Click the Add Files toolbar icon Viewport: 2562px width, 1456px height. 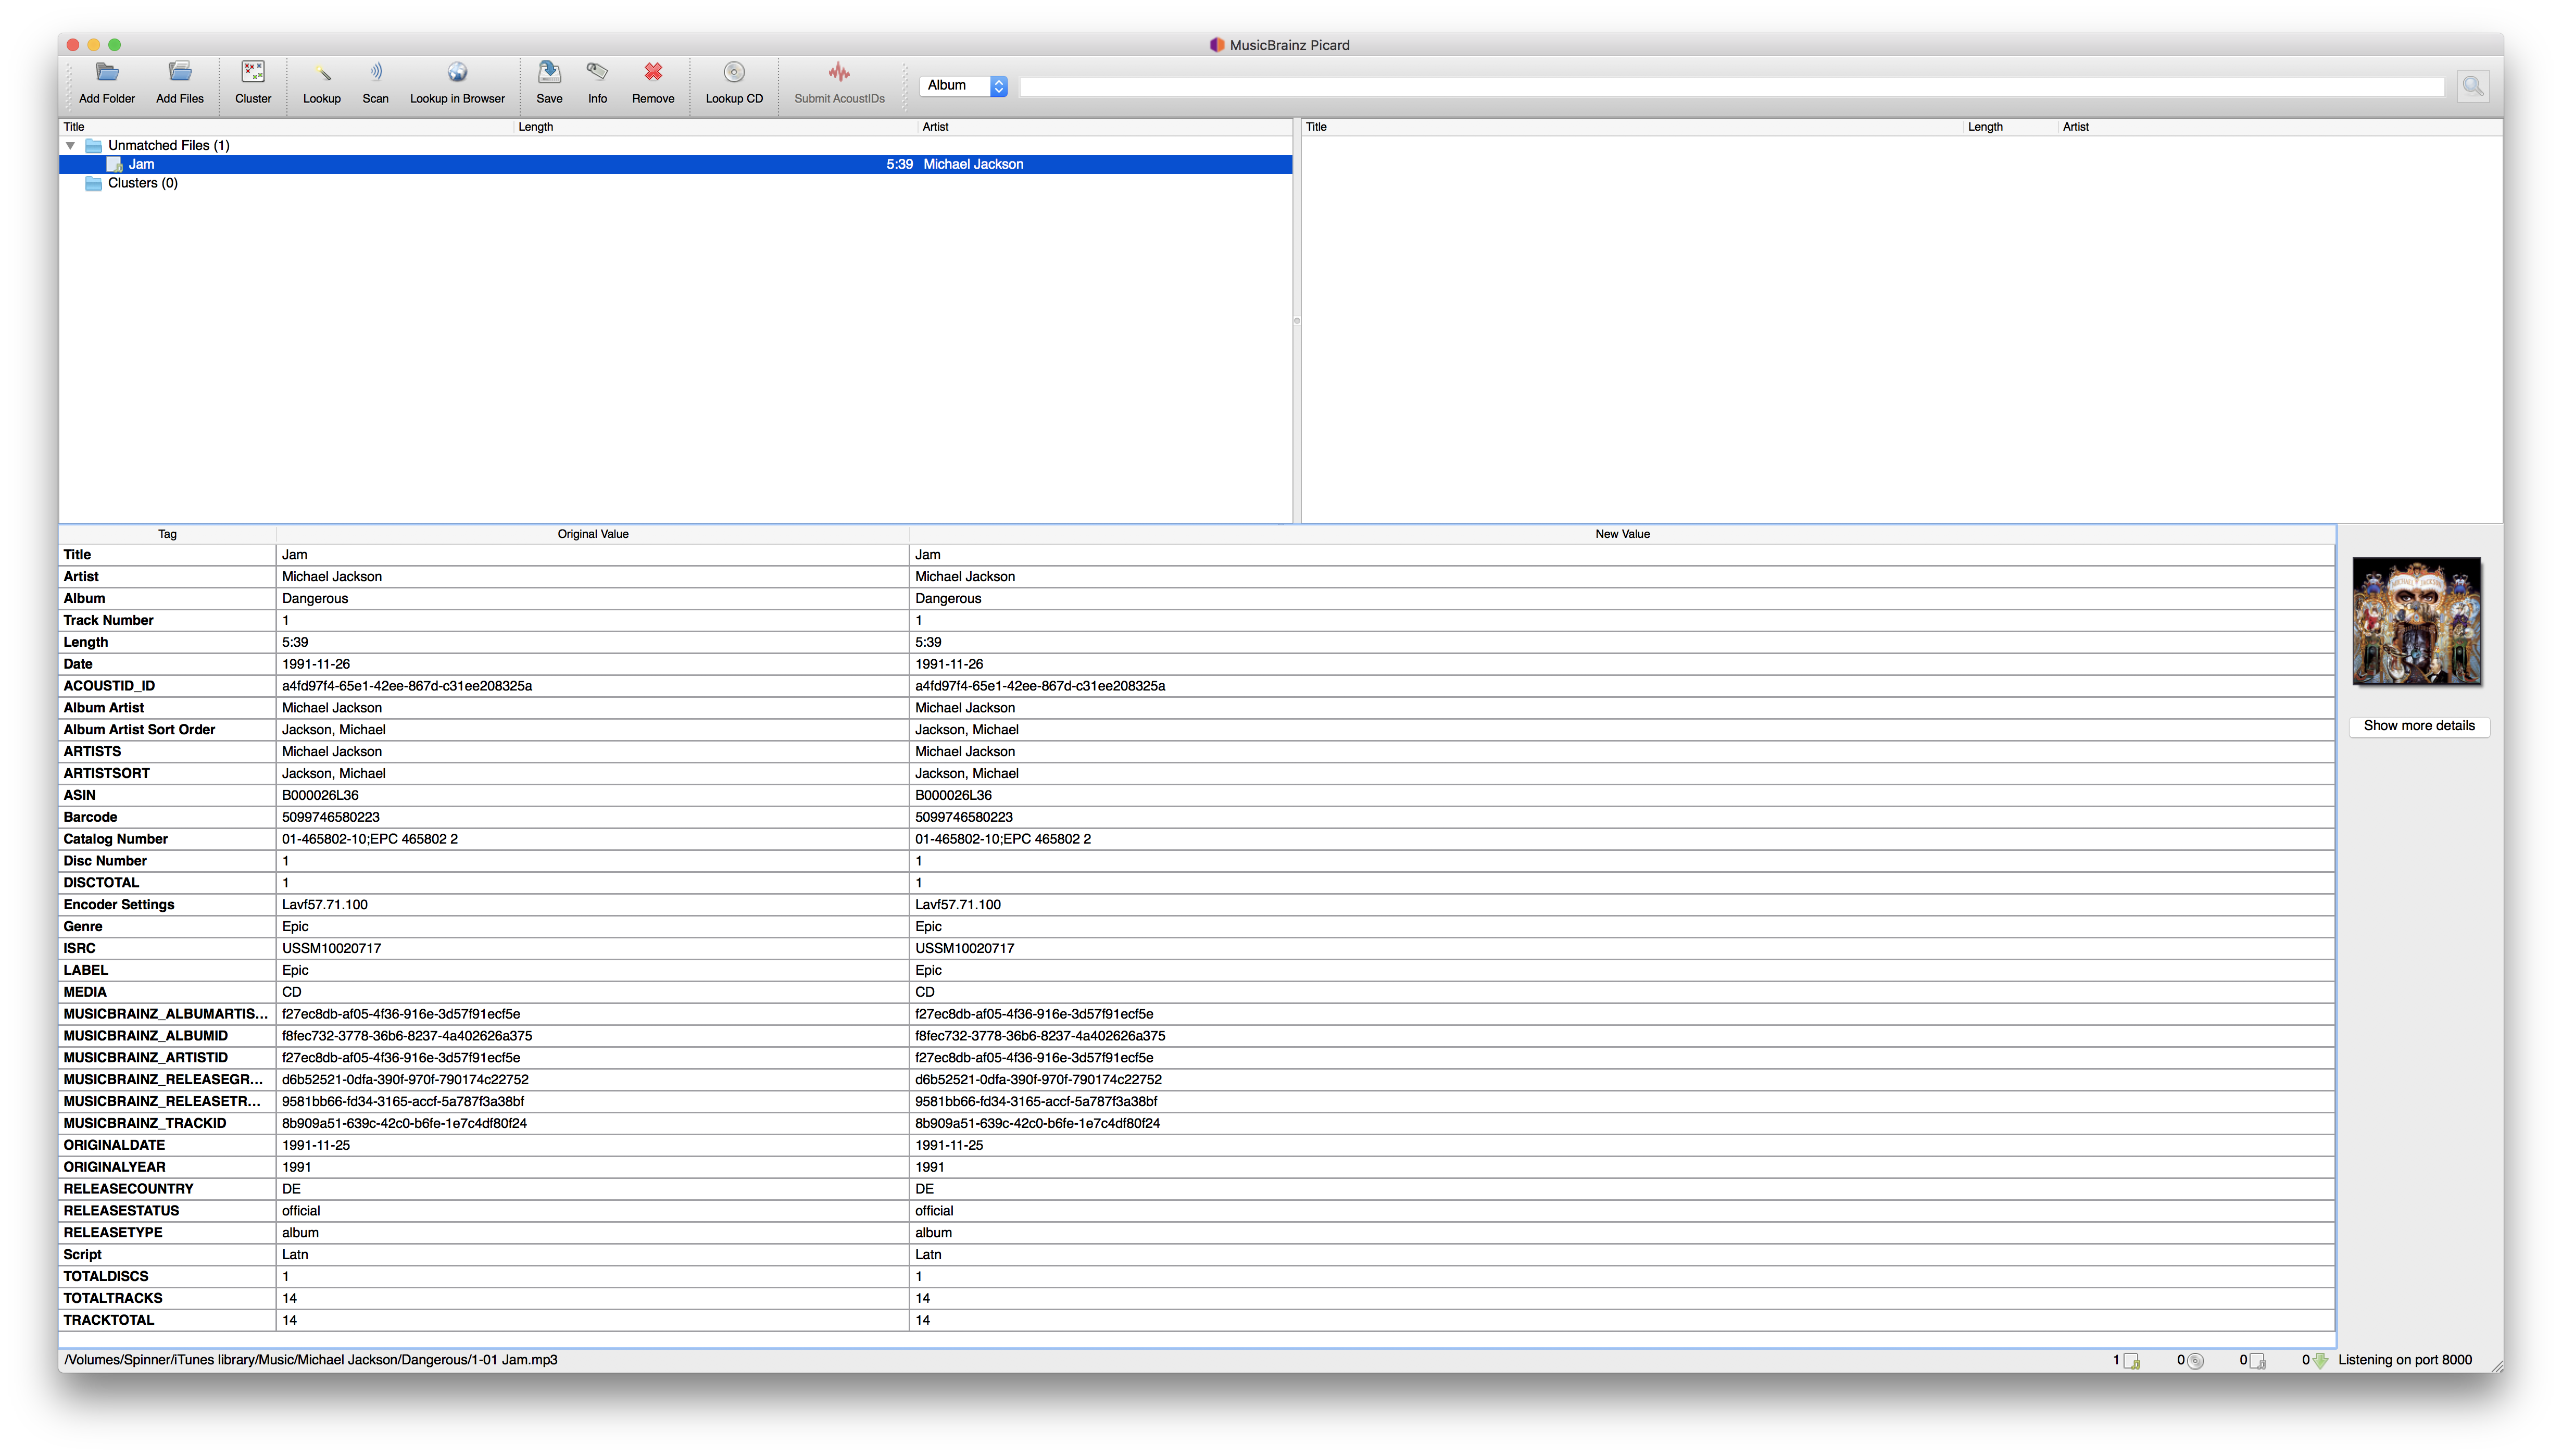tap(180, 73)
